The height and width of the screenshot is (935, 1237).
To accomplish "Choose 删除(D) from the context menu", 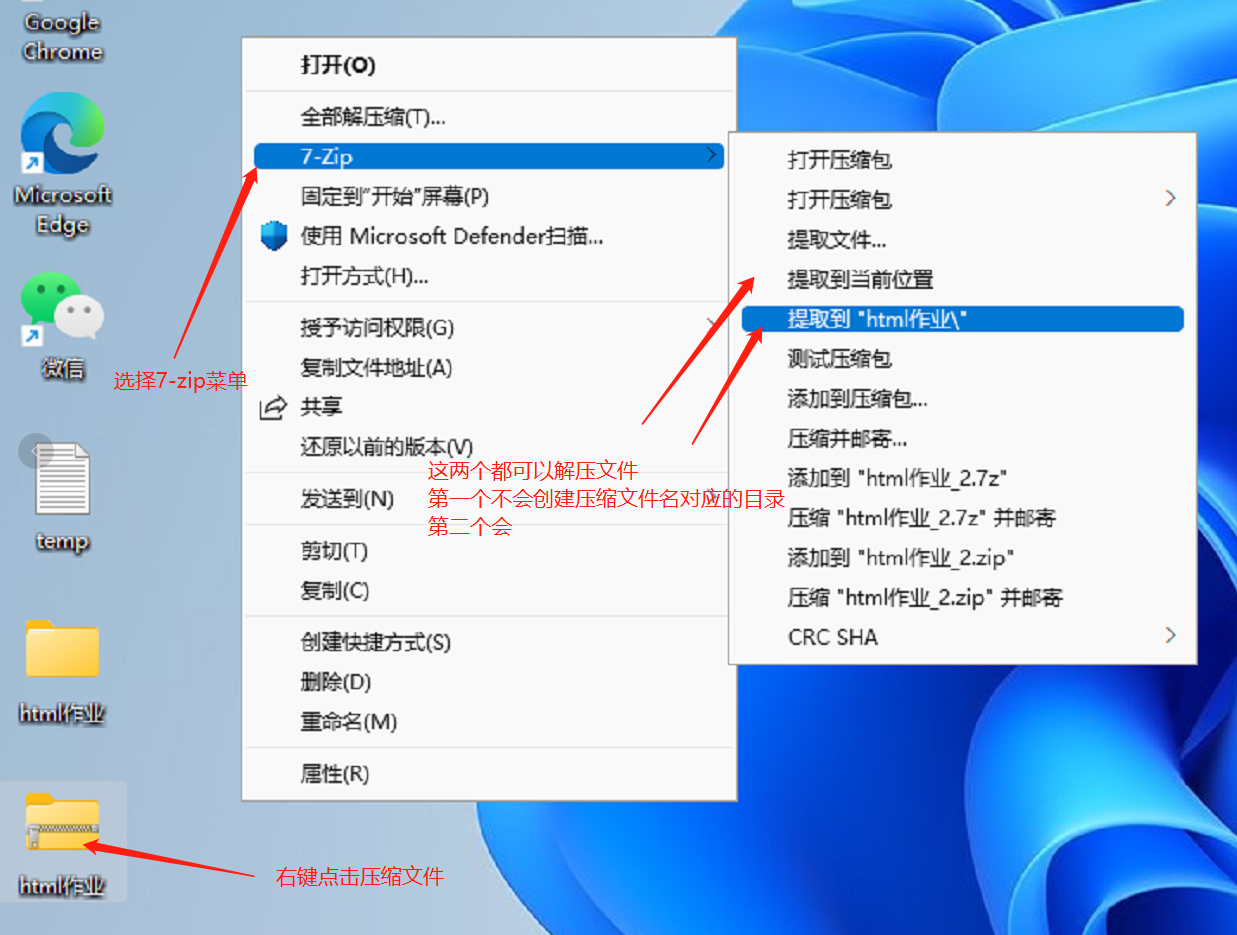I will pyautogui.click(x=336, y=682).
